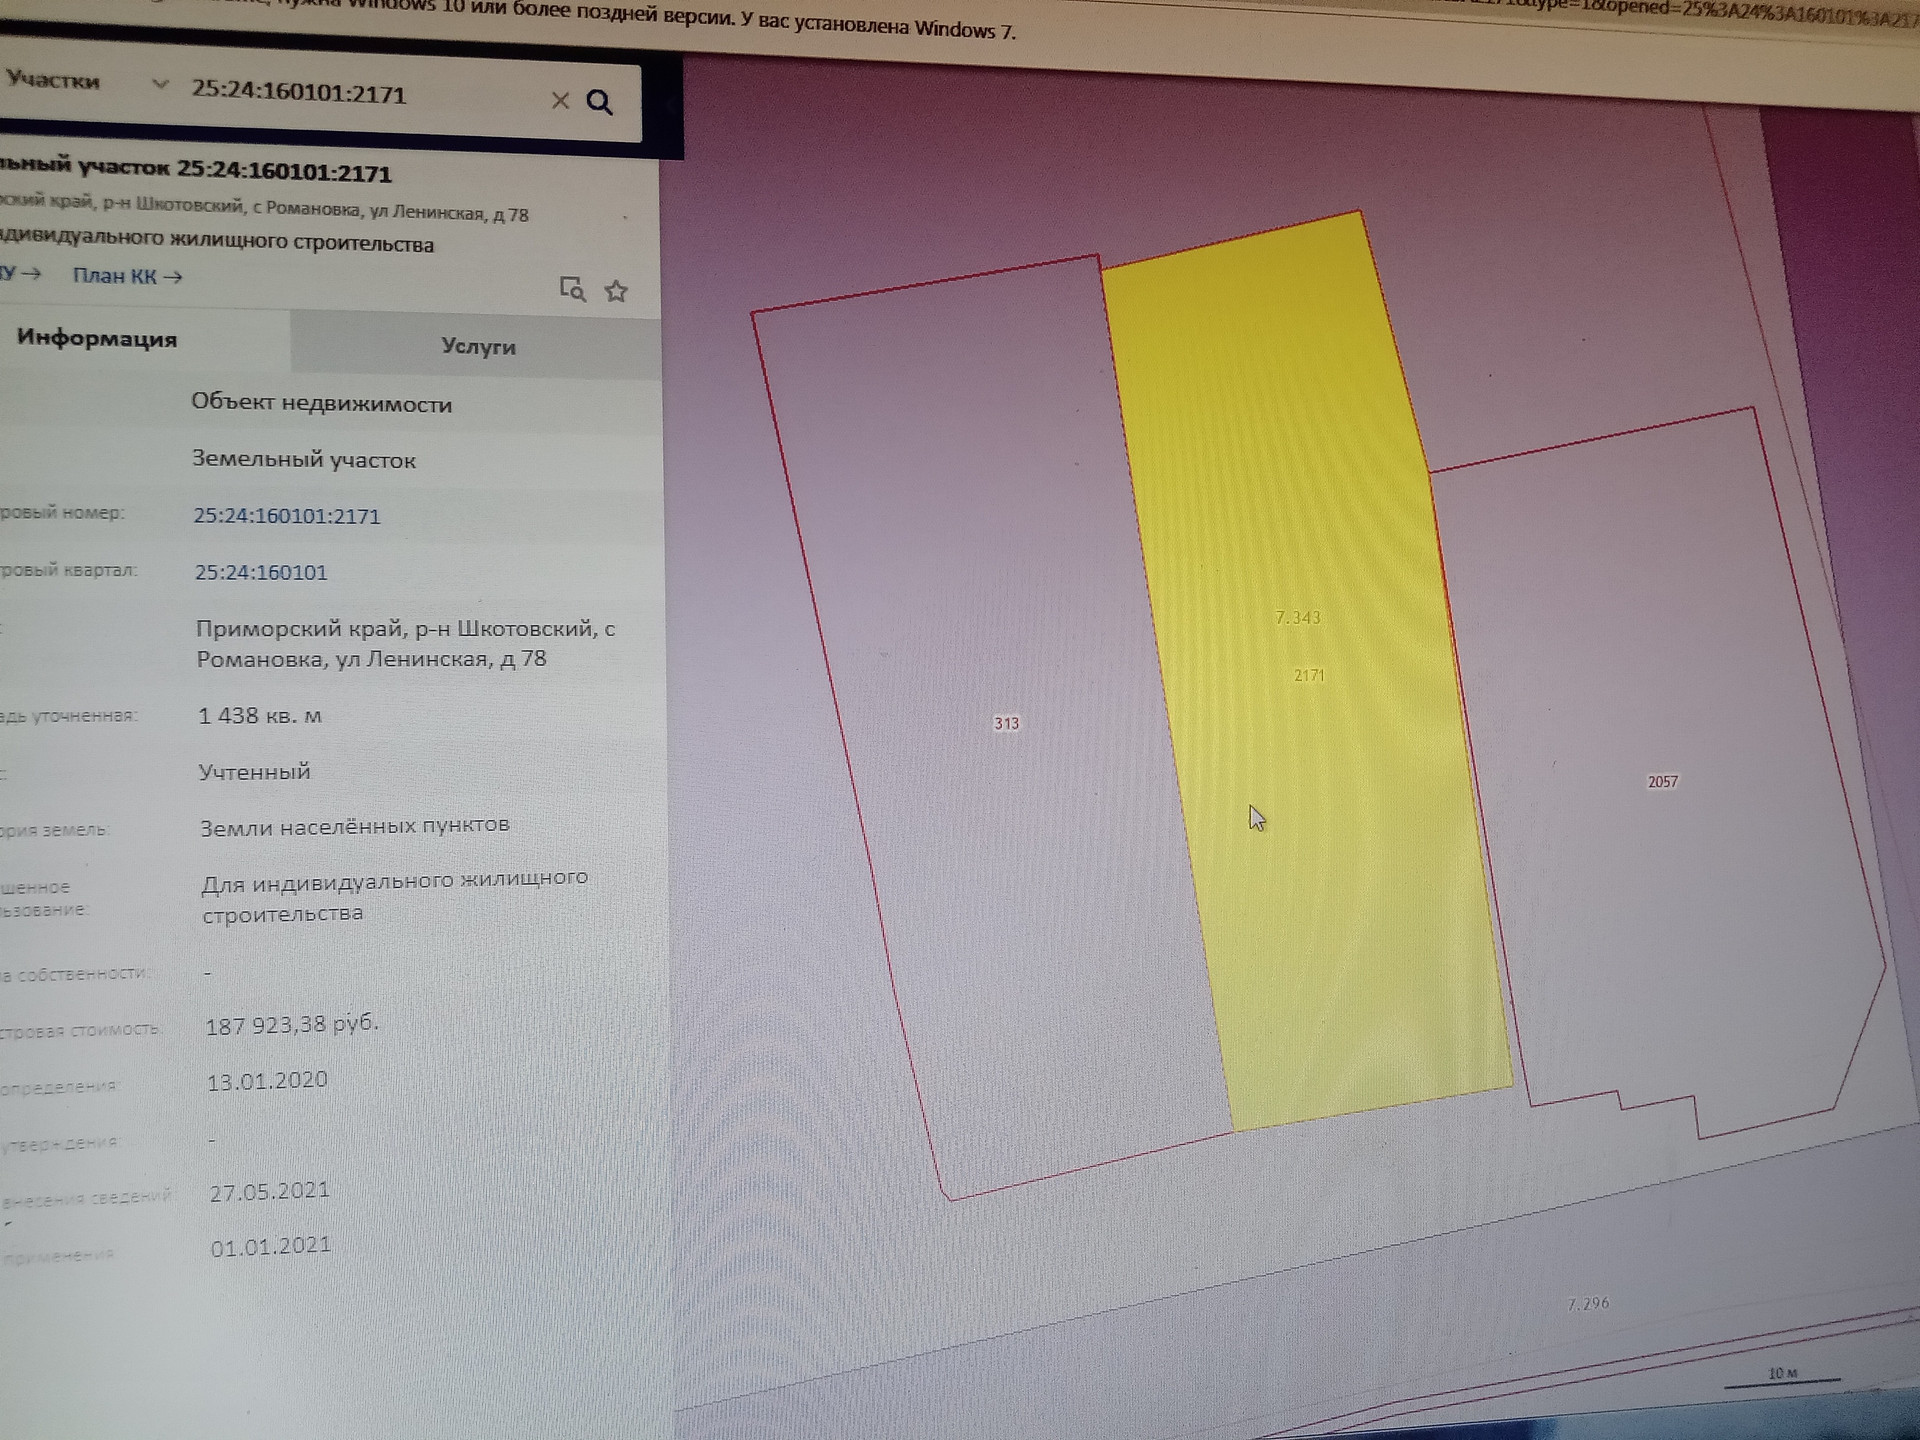Open cadastral quarter link 25:24:160101

pos(260,572)
